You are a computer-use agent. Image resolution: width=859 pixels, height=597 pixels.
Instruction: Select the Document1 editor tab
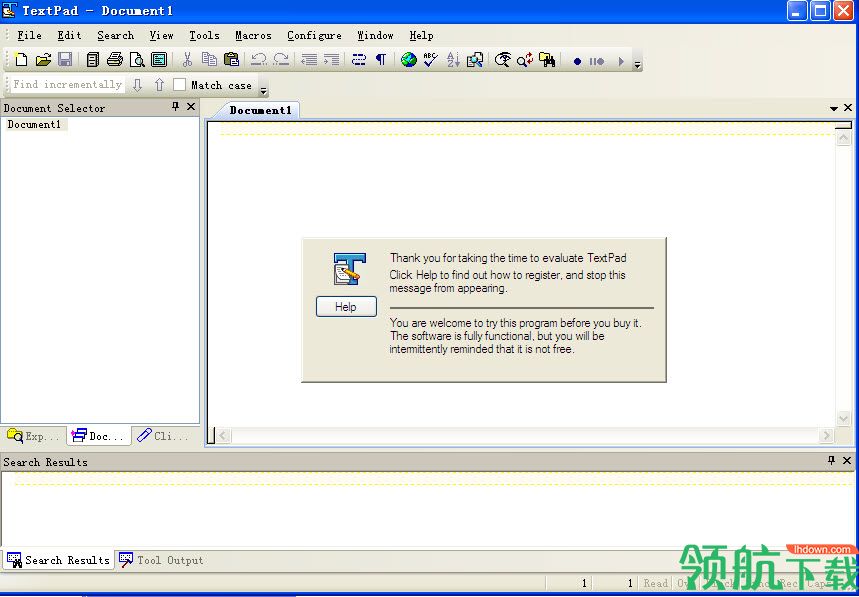260,110
